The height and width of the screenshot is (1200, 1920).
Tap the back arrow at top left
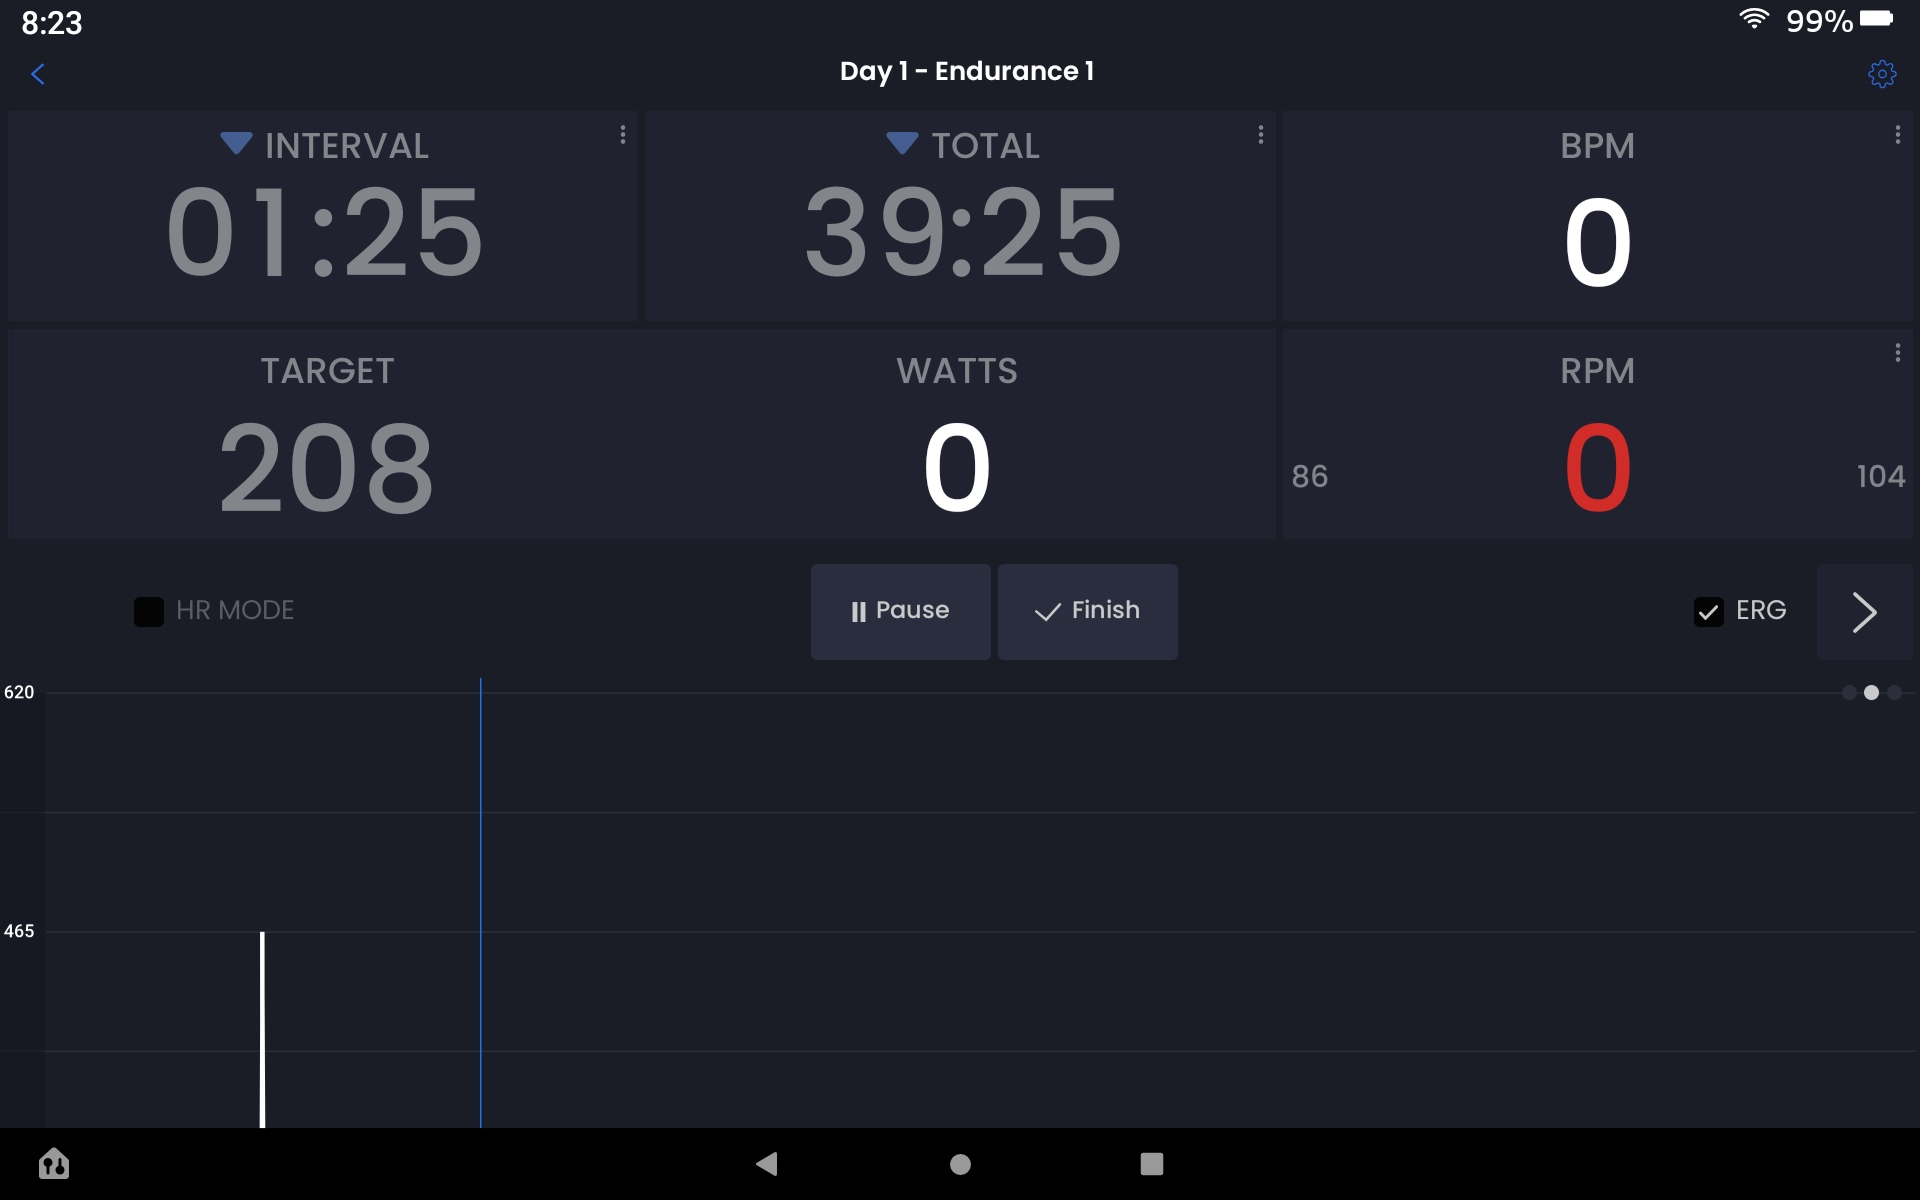tap(38, 74)
